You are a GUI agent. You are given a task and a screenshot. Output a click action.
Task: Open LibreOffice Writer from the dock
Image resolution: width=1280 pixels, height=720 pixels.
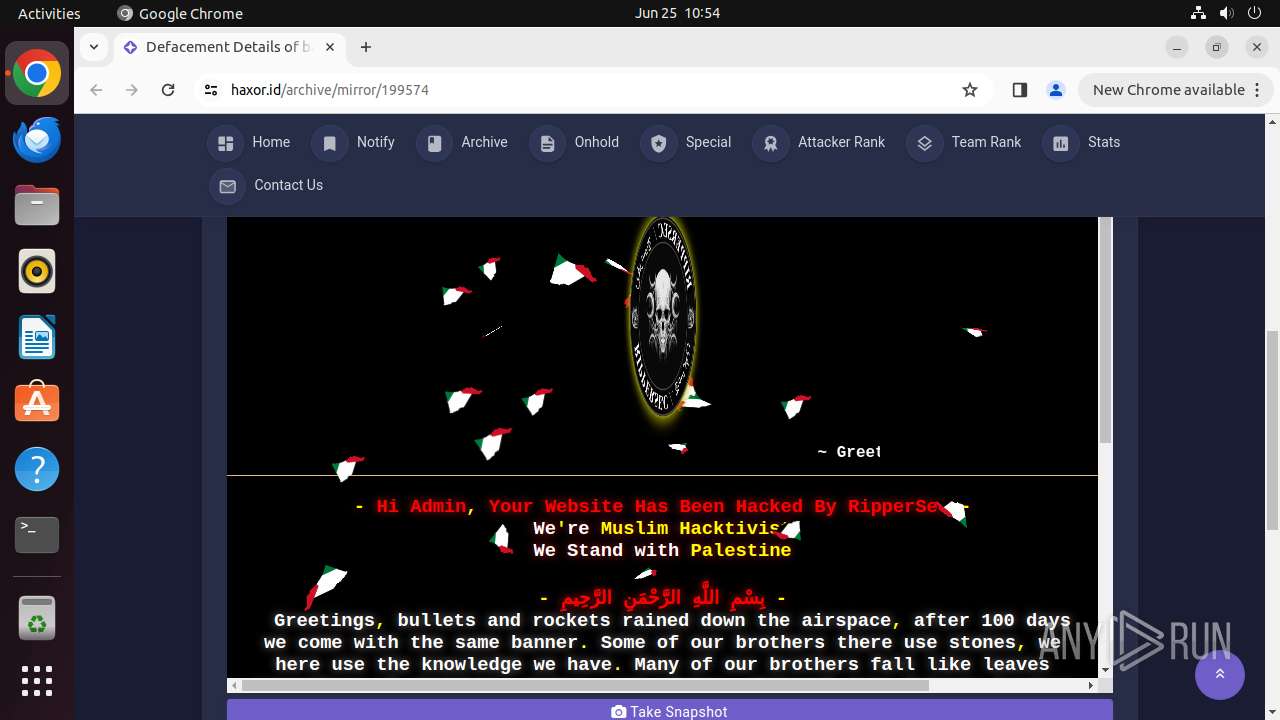pyautogui.click(x=37, y=337)
